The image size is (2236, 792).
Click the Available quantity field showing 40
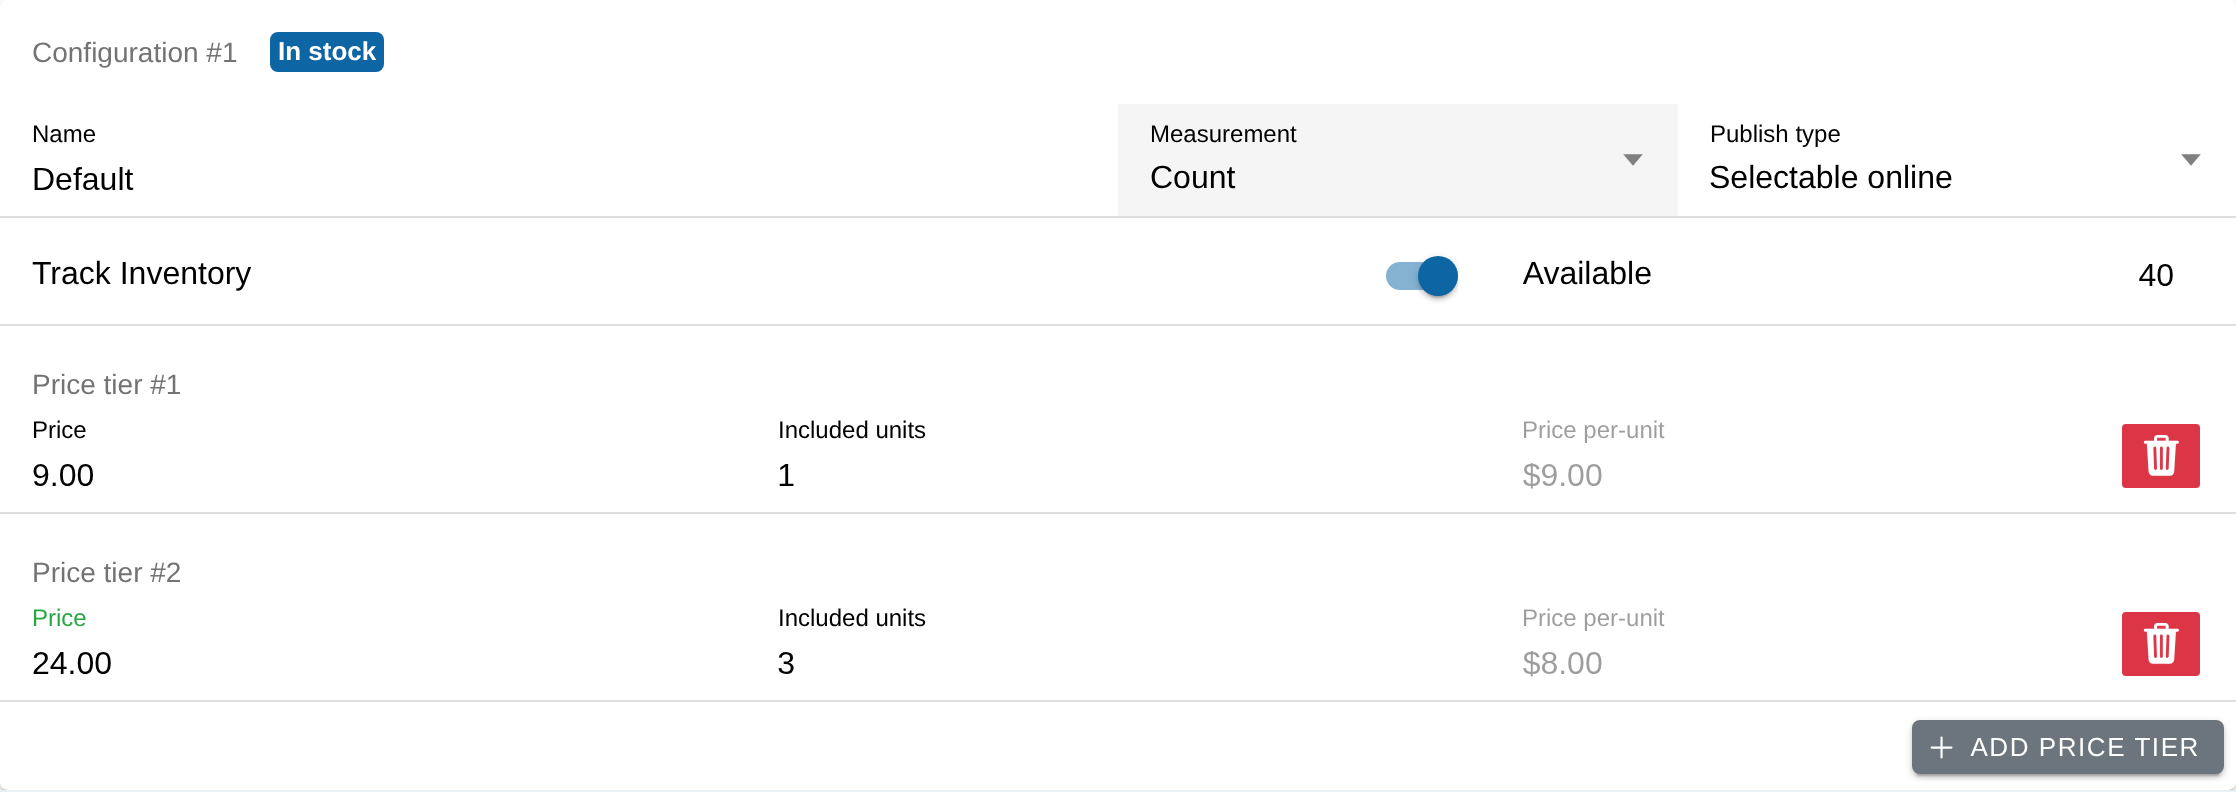click(x=2155, y=275)
